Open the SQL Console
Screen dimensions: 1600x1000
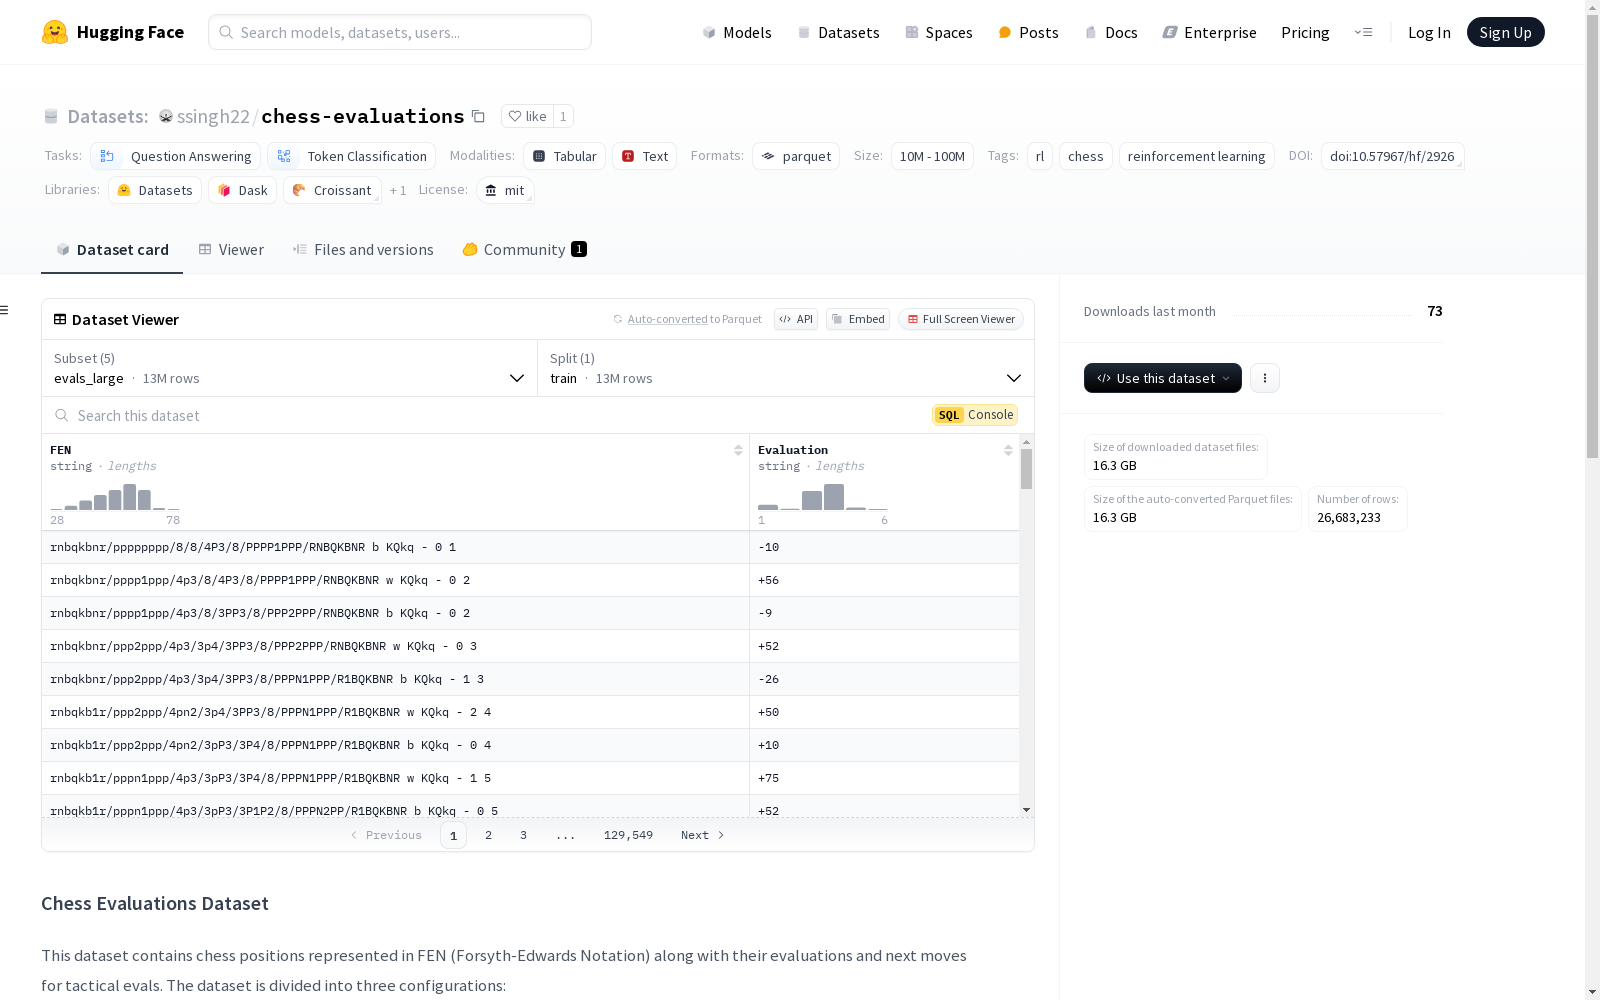pos(975,415)
